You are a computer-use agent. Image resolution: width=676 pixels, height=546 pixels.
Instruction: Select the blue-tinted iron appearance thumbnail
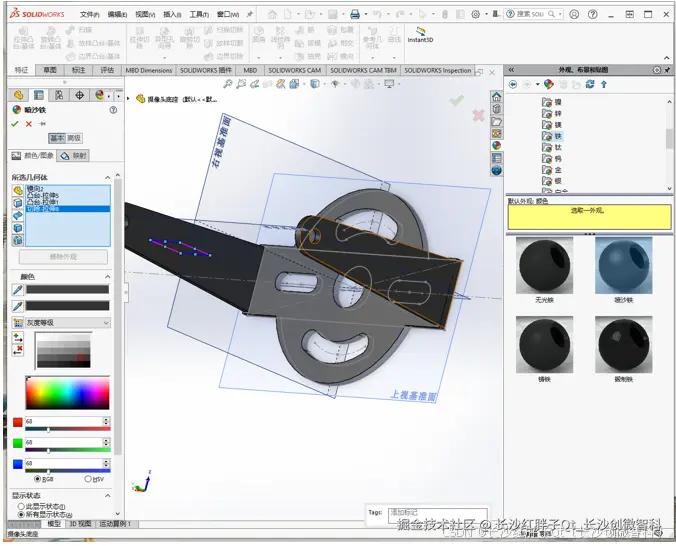point(623,265)
